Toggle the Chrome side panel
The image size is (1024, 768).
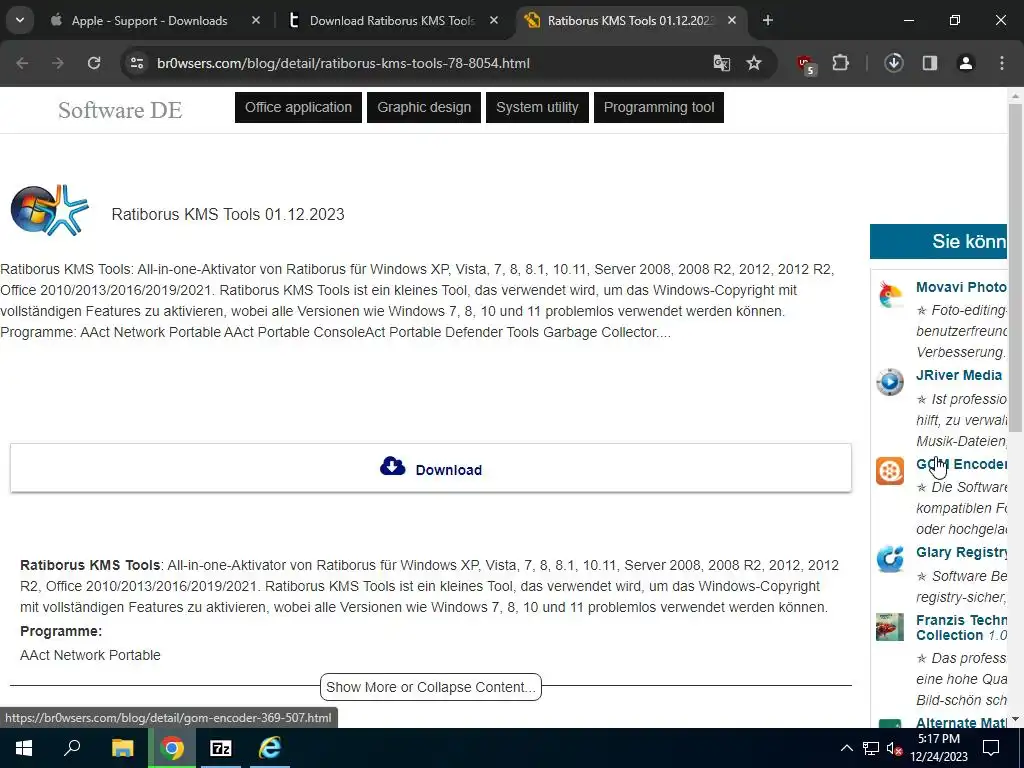click(930, 63)
